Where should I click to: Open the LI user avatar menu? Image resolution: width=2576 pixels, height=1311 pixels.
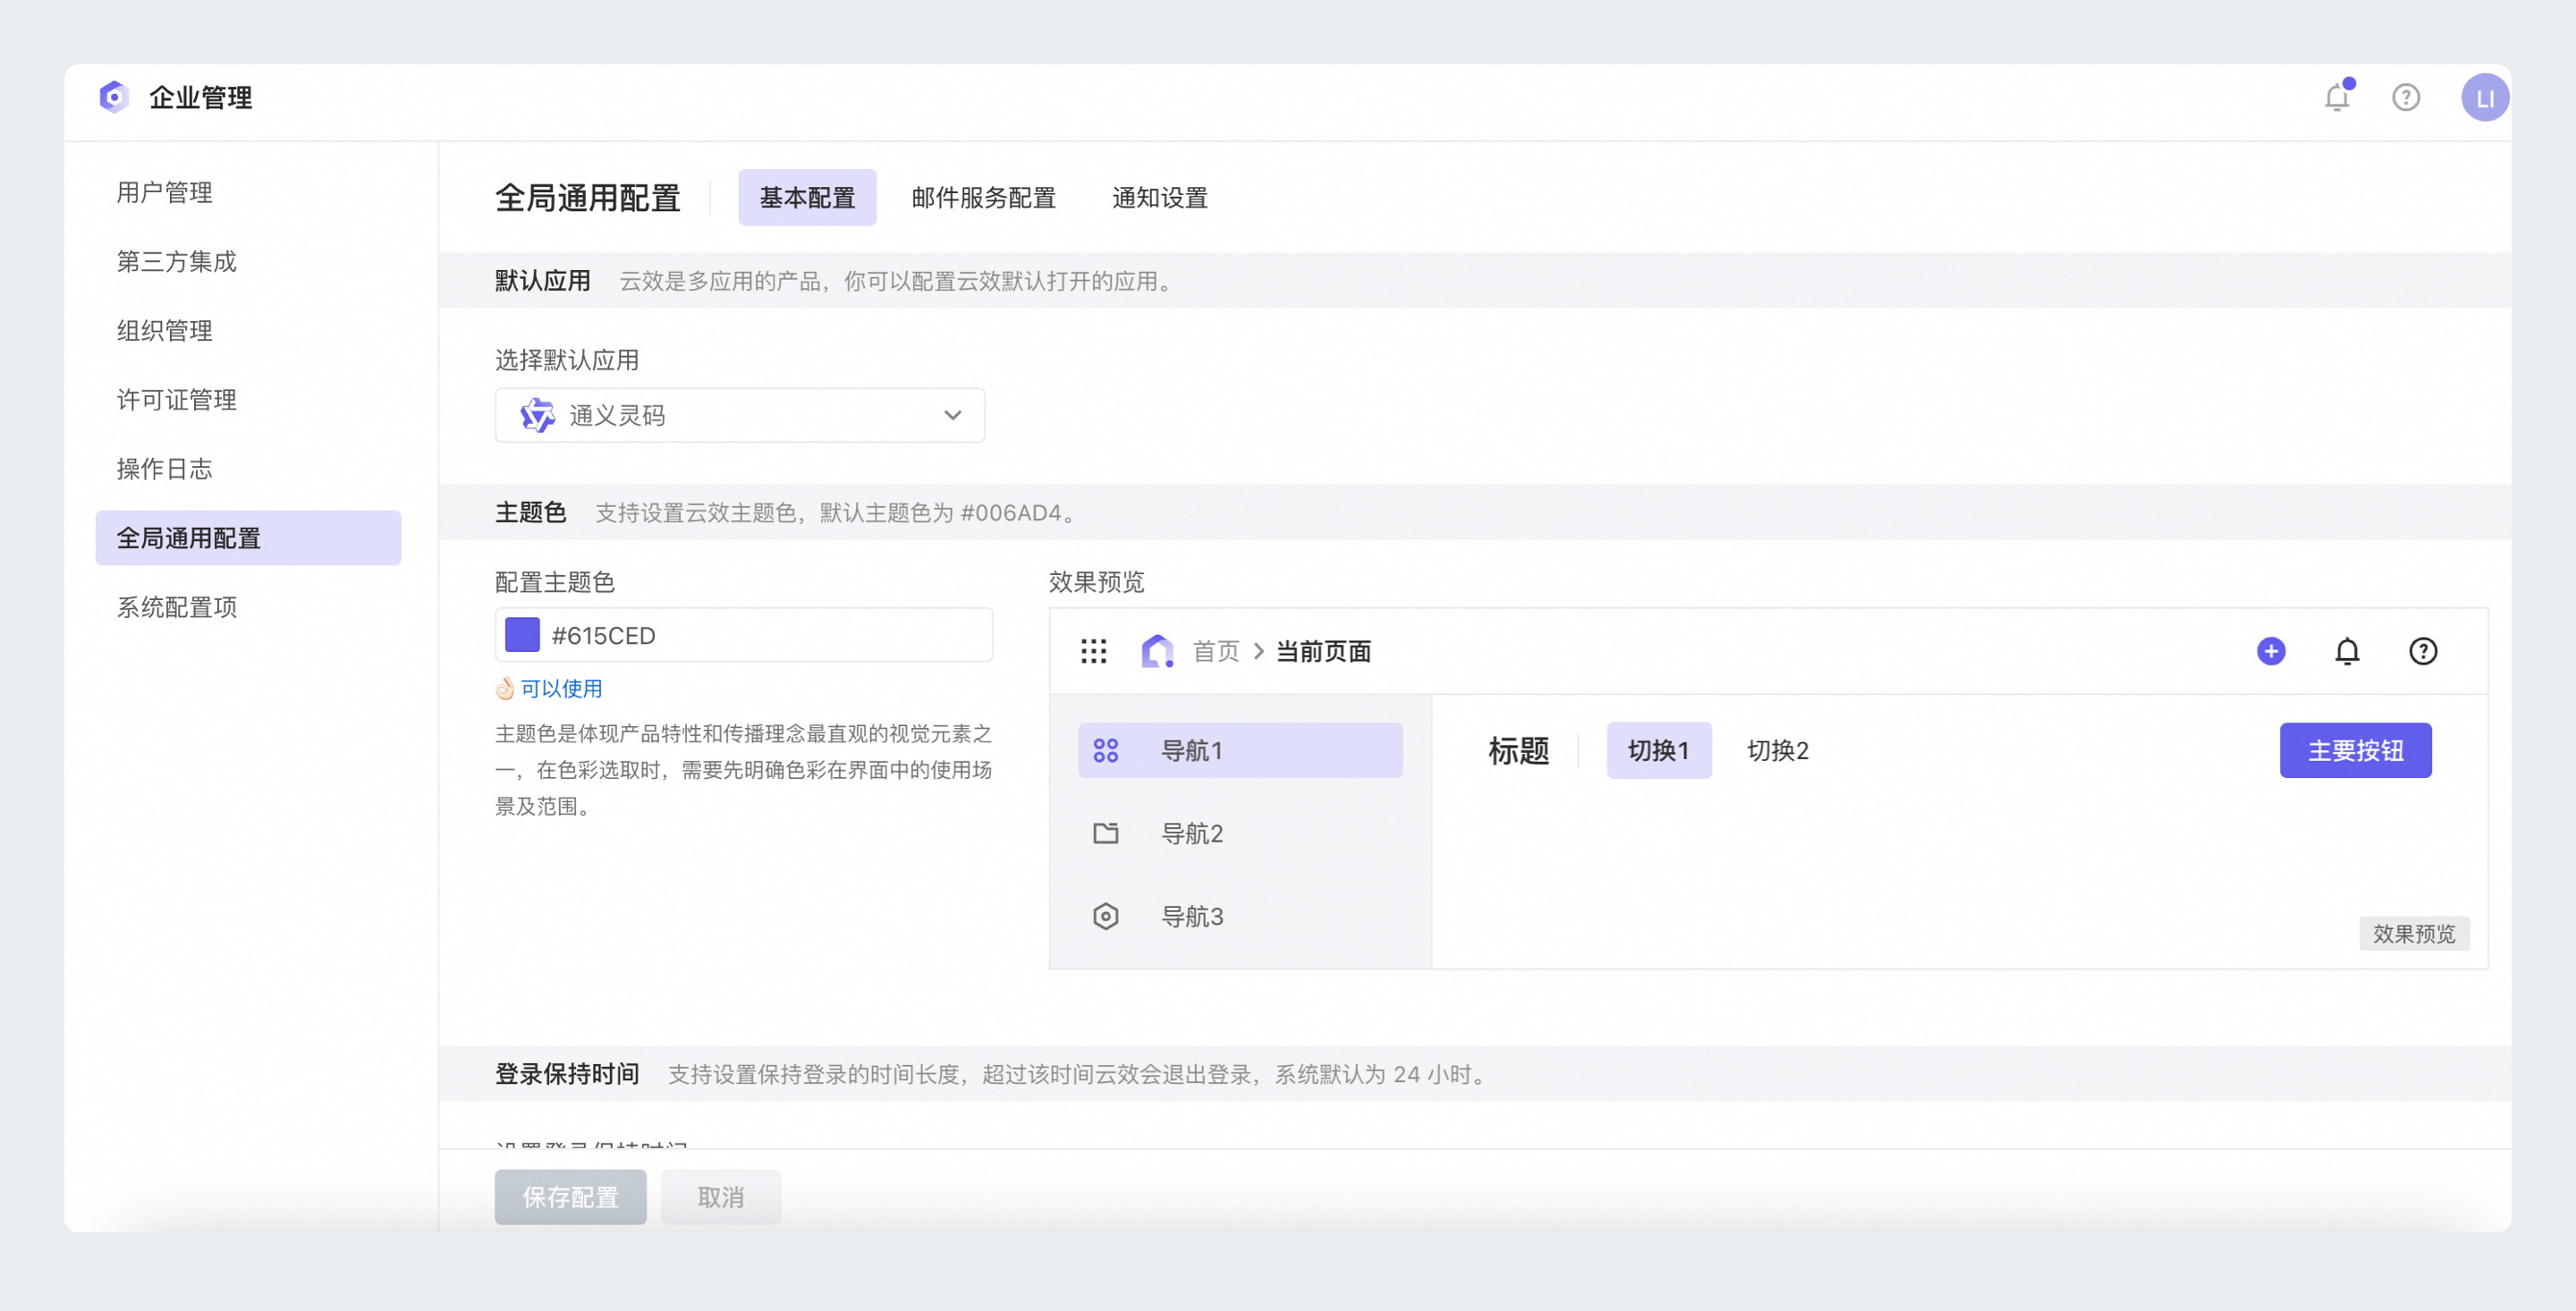pos(2485,97)
